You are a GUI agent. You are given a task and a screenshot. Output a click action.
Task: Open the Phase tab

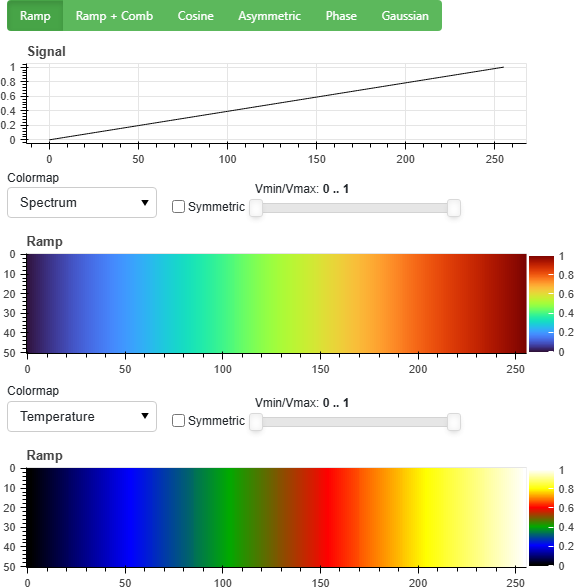coord(341,16)
